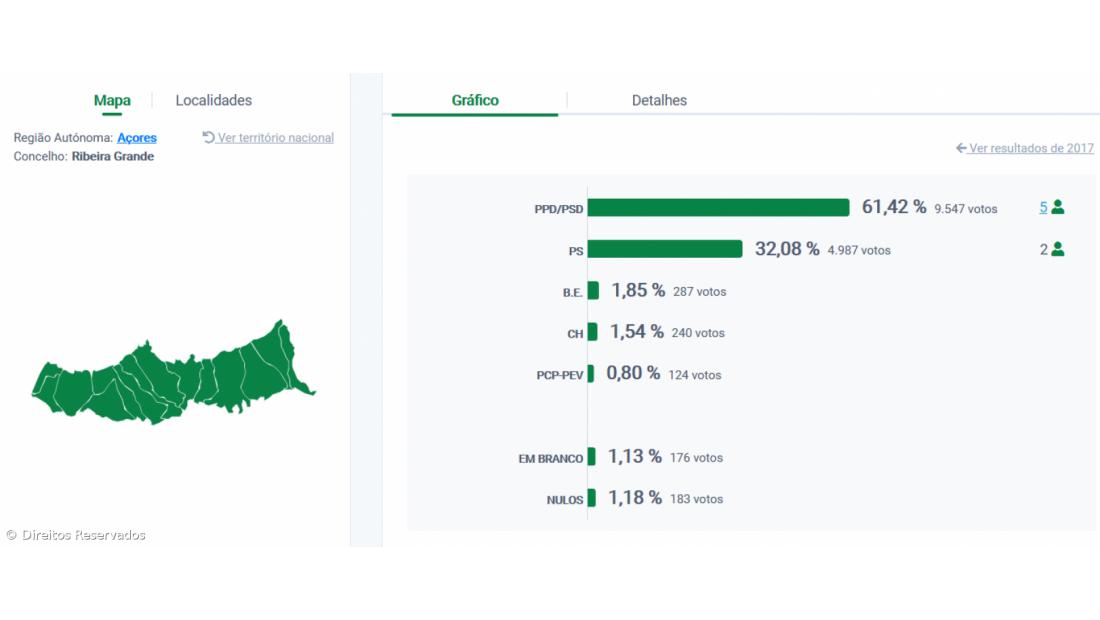Click the CH result bar
Screen dimensions: 1100x620
[x=593, y=332]
